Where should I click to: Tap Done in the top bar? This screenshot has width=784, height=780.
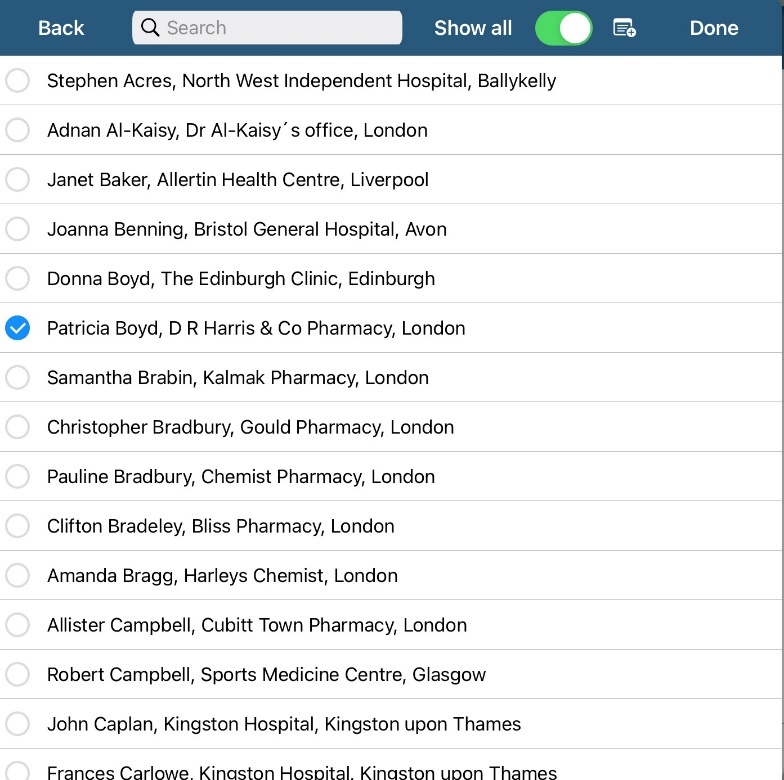[713, 28]
